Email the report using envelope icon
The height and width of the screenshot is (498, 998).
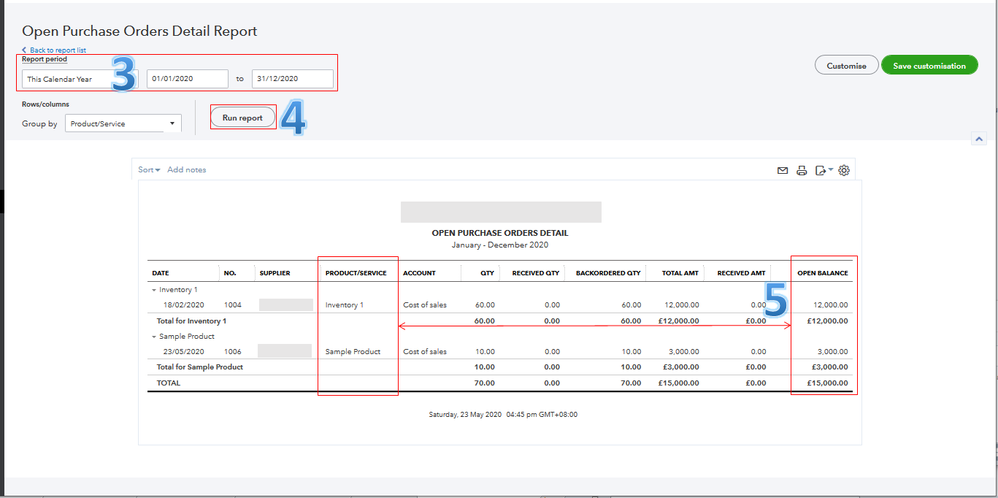782,171
